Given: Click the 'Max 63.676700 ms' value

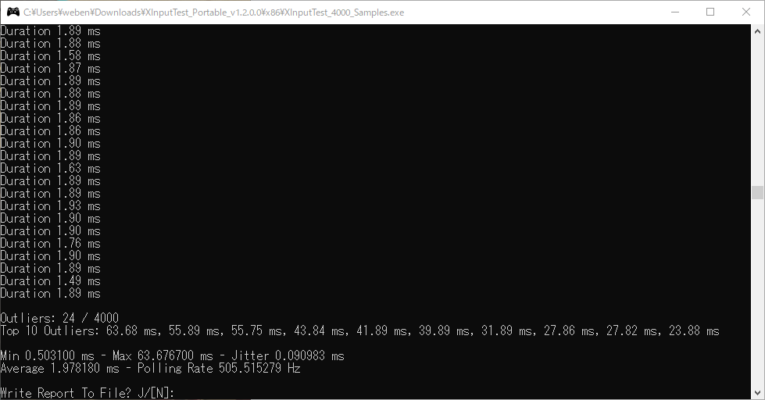Looking at the screenshot, I should 163,356.
